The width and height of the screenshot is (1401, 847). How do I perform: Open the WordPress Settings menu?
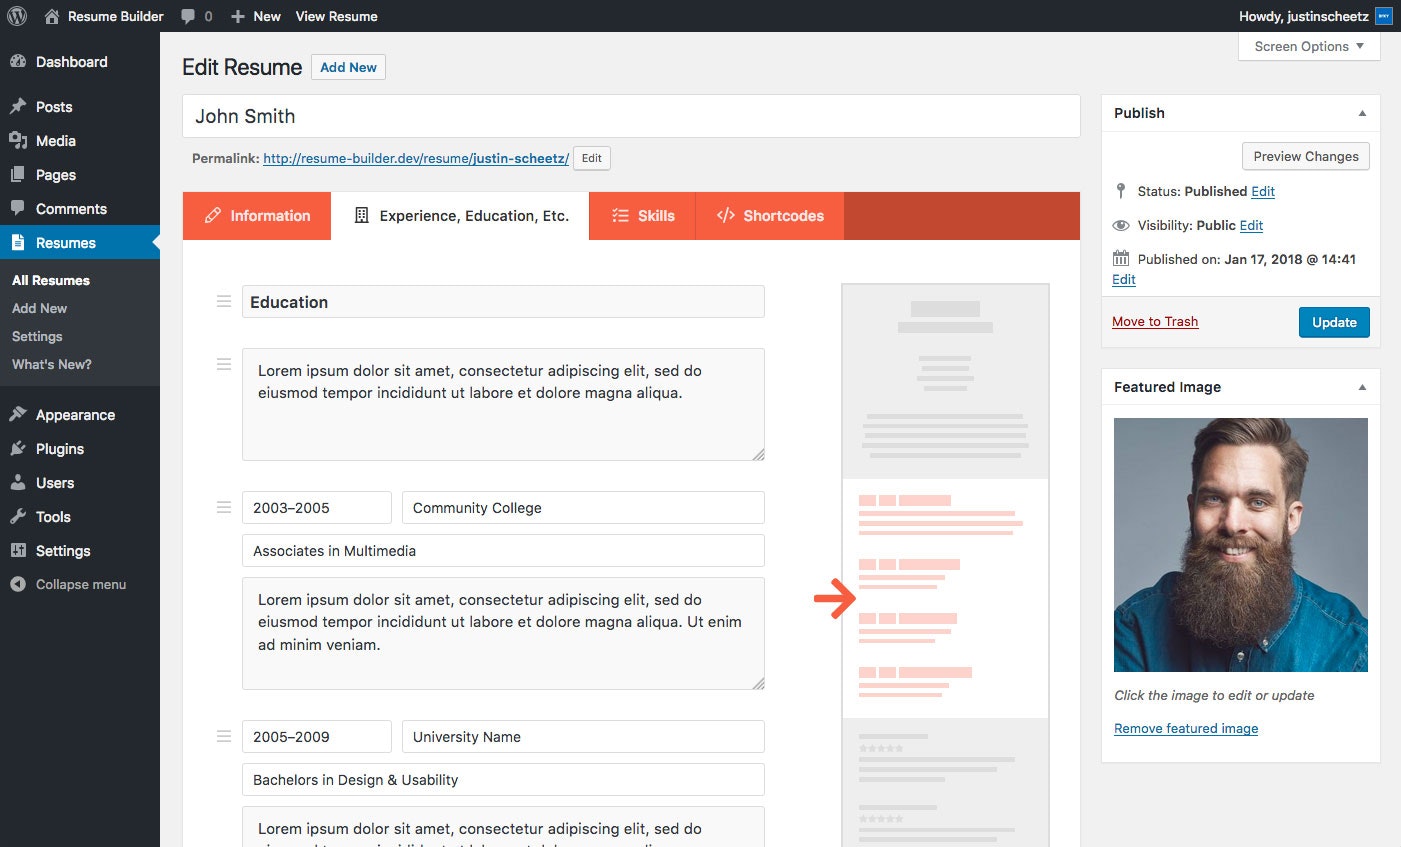[x=64, y=550]
